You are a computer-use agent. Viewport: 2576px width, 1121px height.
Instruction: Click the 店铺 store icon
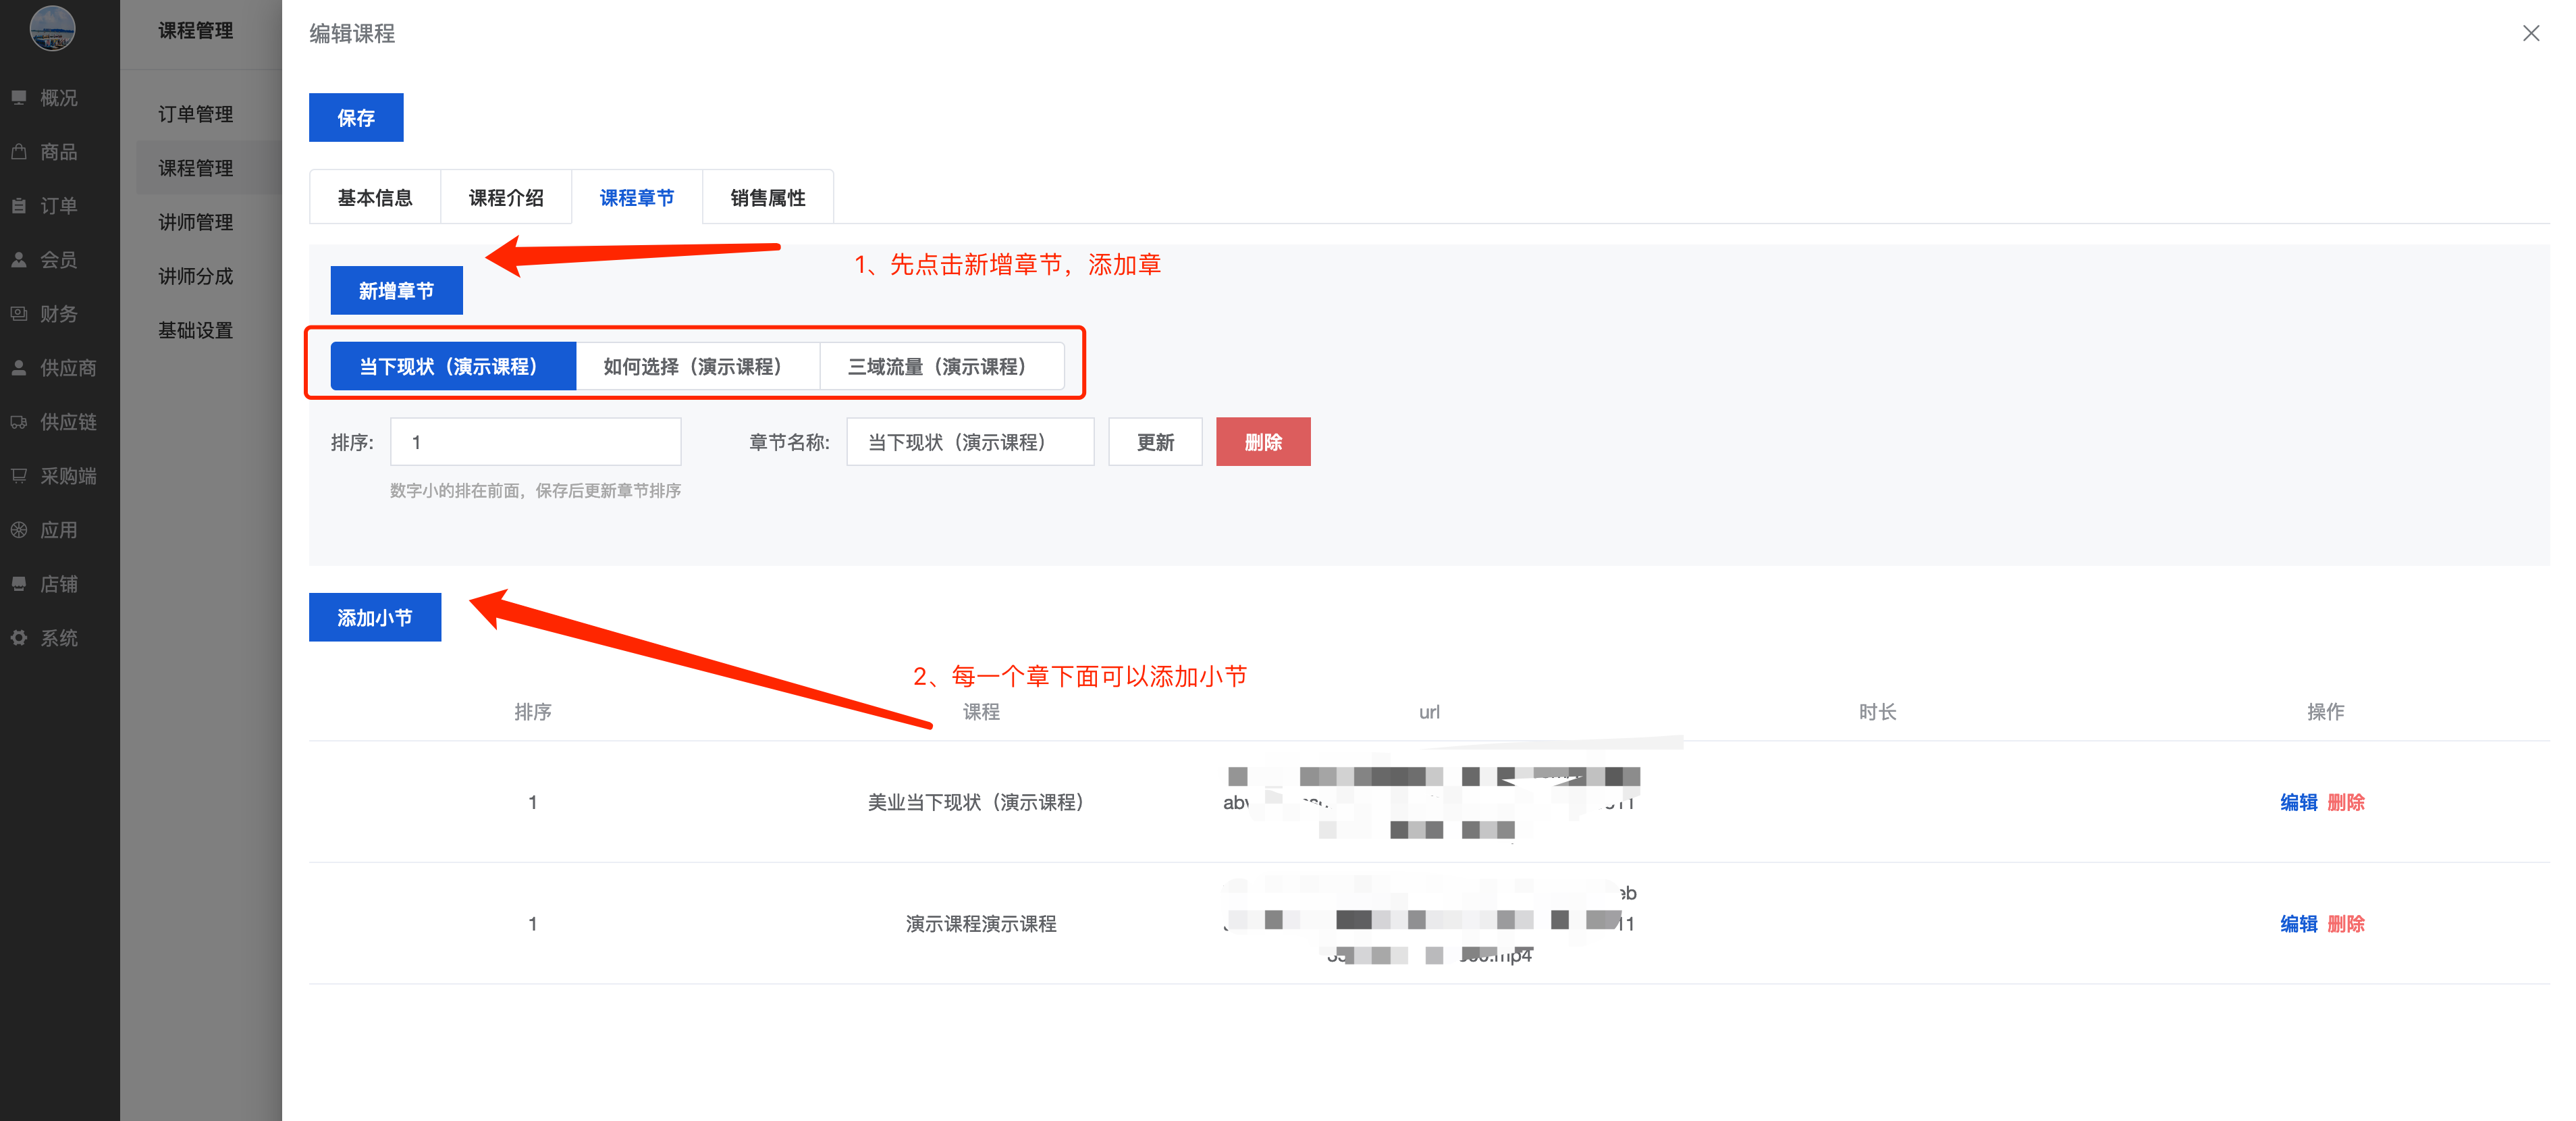tap(19, 584)
